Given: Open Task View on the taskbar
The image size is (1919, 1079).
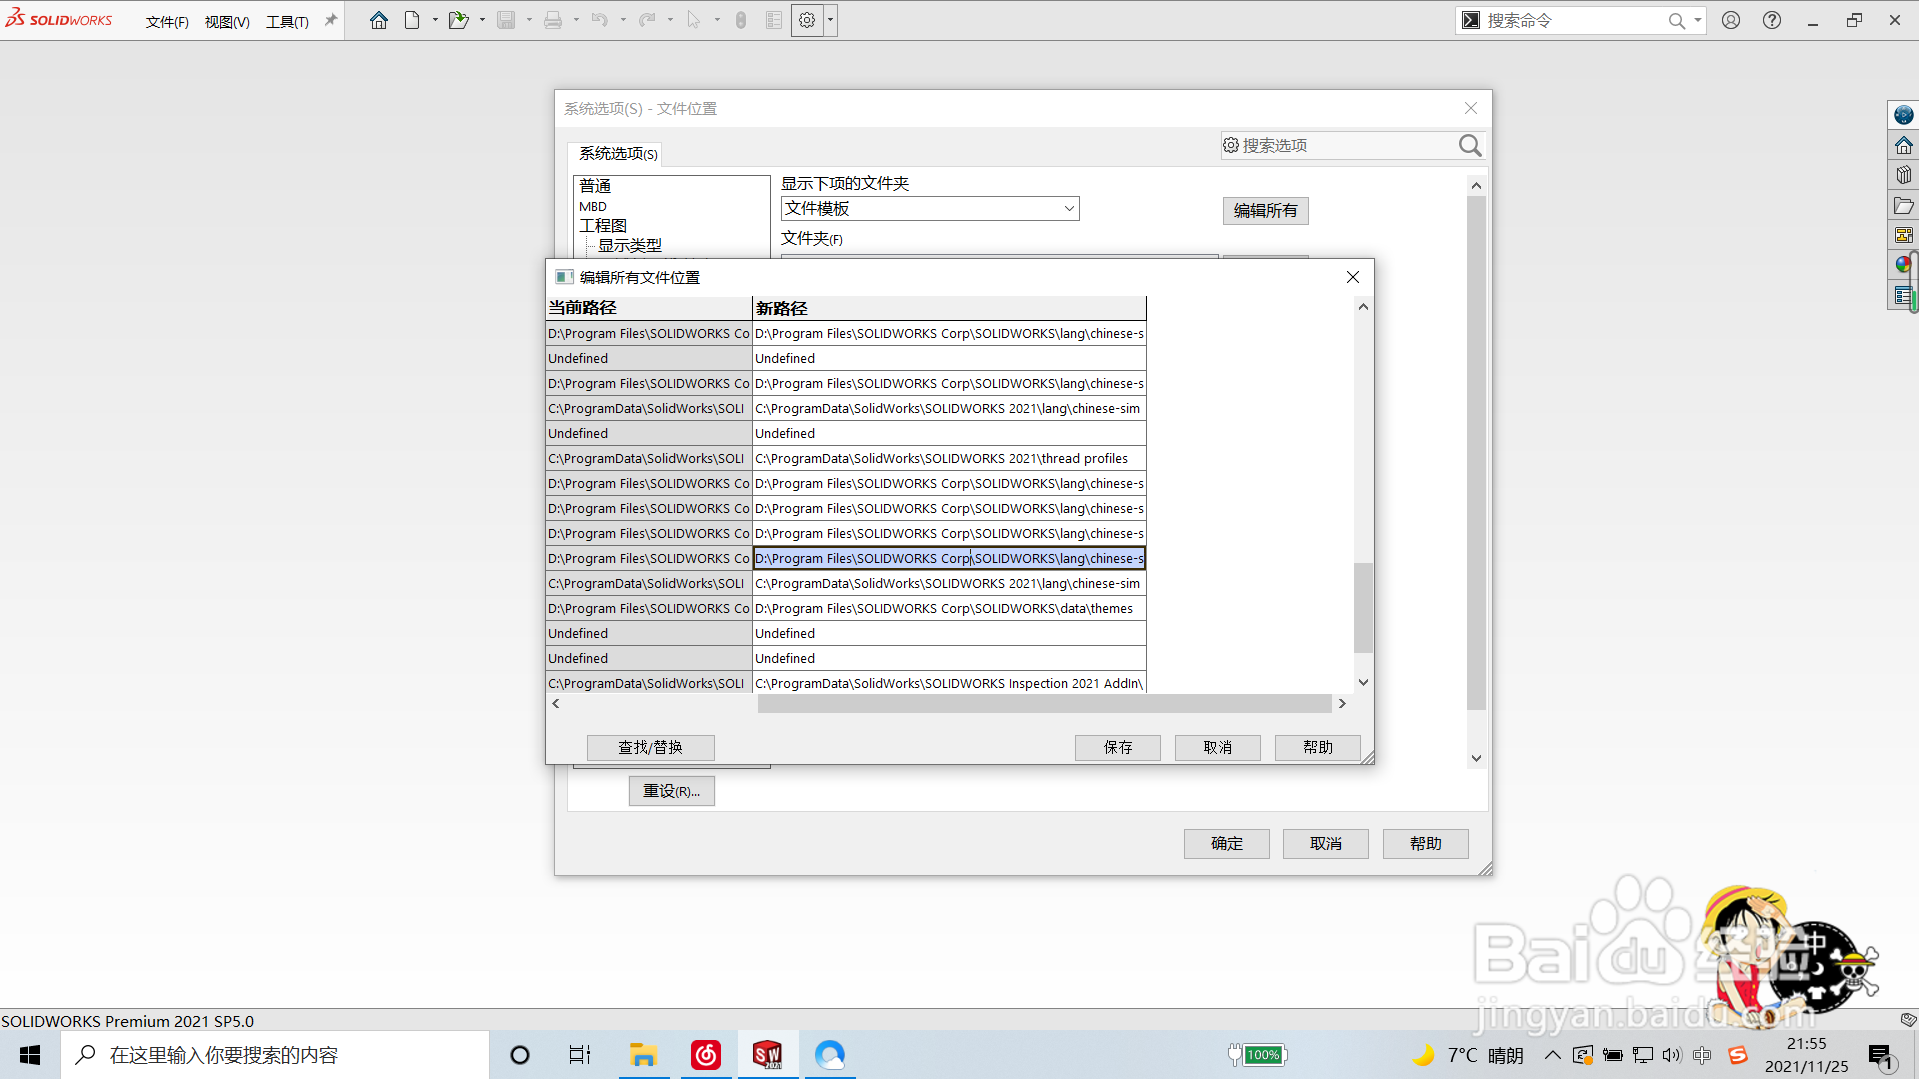Looking at the screenshot, I should coord(580,1055).
